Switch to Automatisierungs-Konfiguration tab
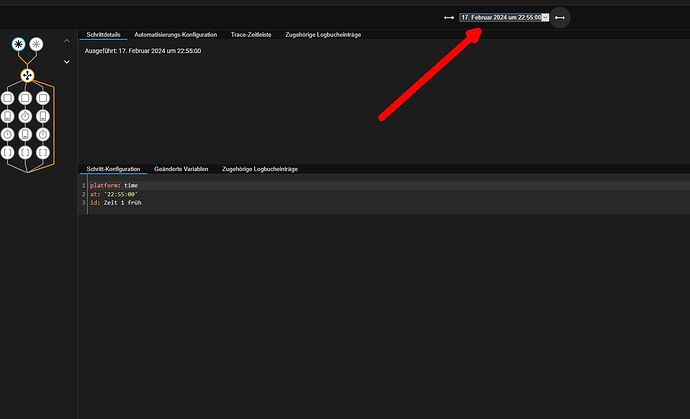Viewport: 690px width, 419px height. 176,35
